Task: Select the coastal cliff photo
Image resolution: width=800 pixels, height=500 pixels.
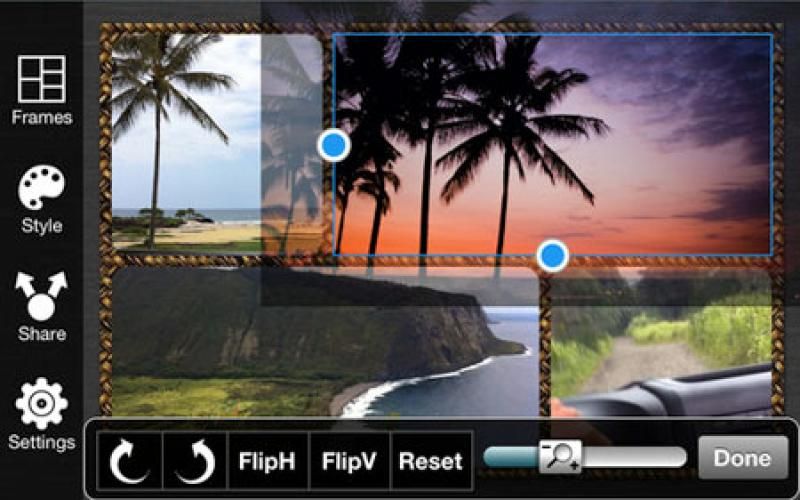Action: (325, 342)
